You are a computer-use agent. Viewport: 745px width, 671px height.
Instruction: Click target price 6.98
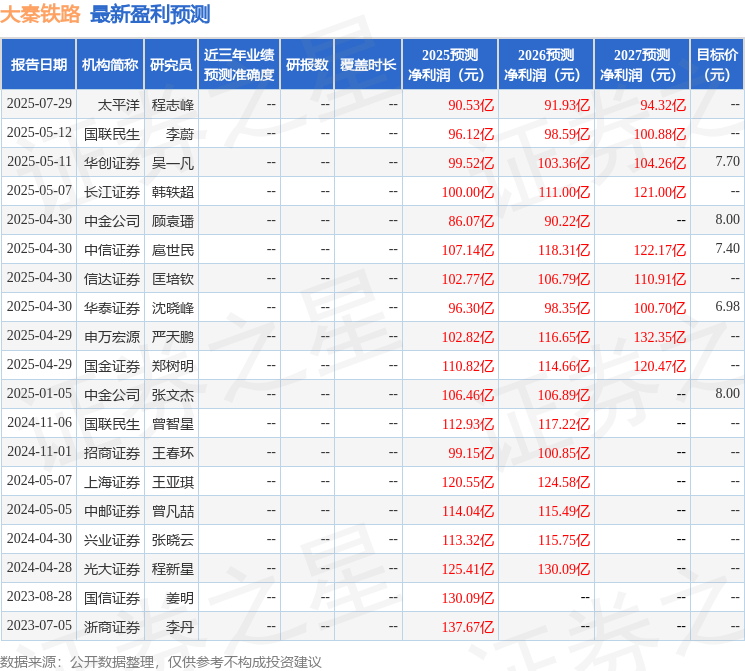click(727, 307)
